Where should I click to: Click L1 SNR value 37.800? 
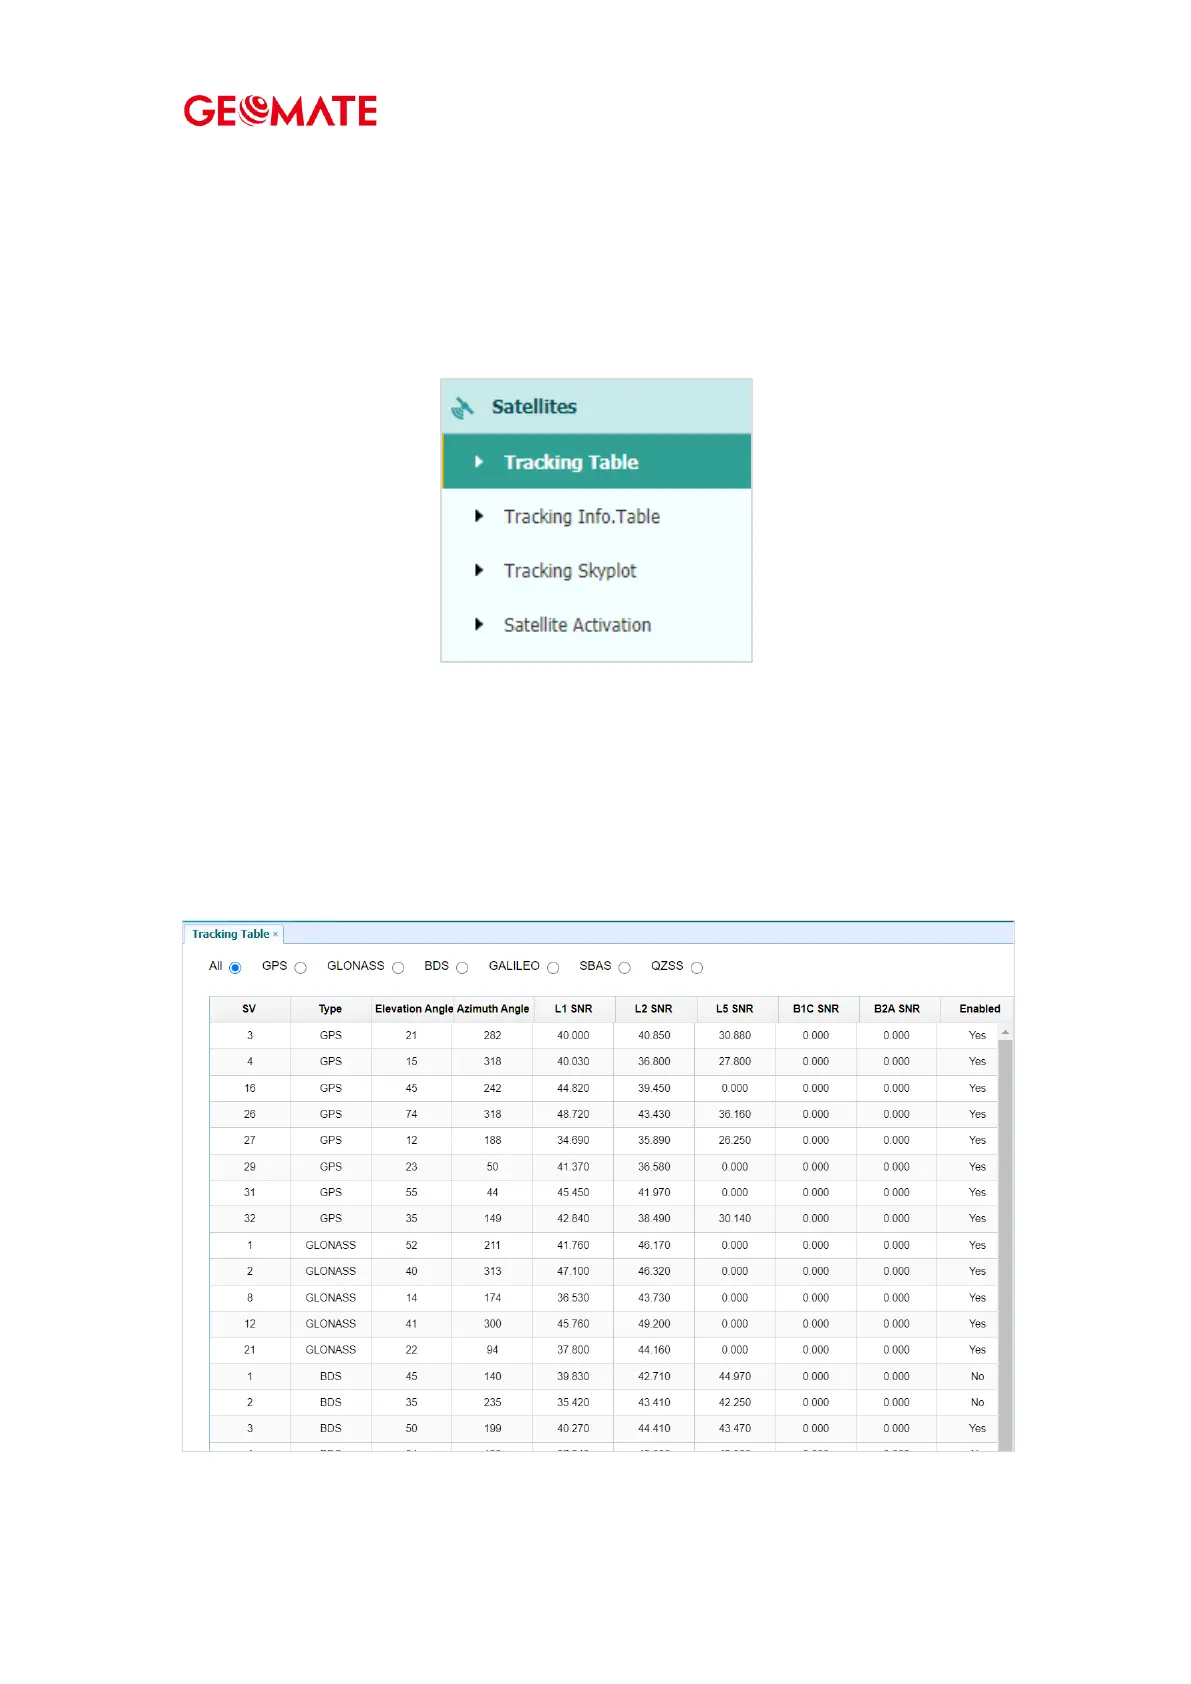click(x=573, y=1349)
